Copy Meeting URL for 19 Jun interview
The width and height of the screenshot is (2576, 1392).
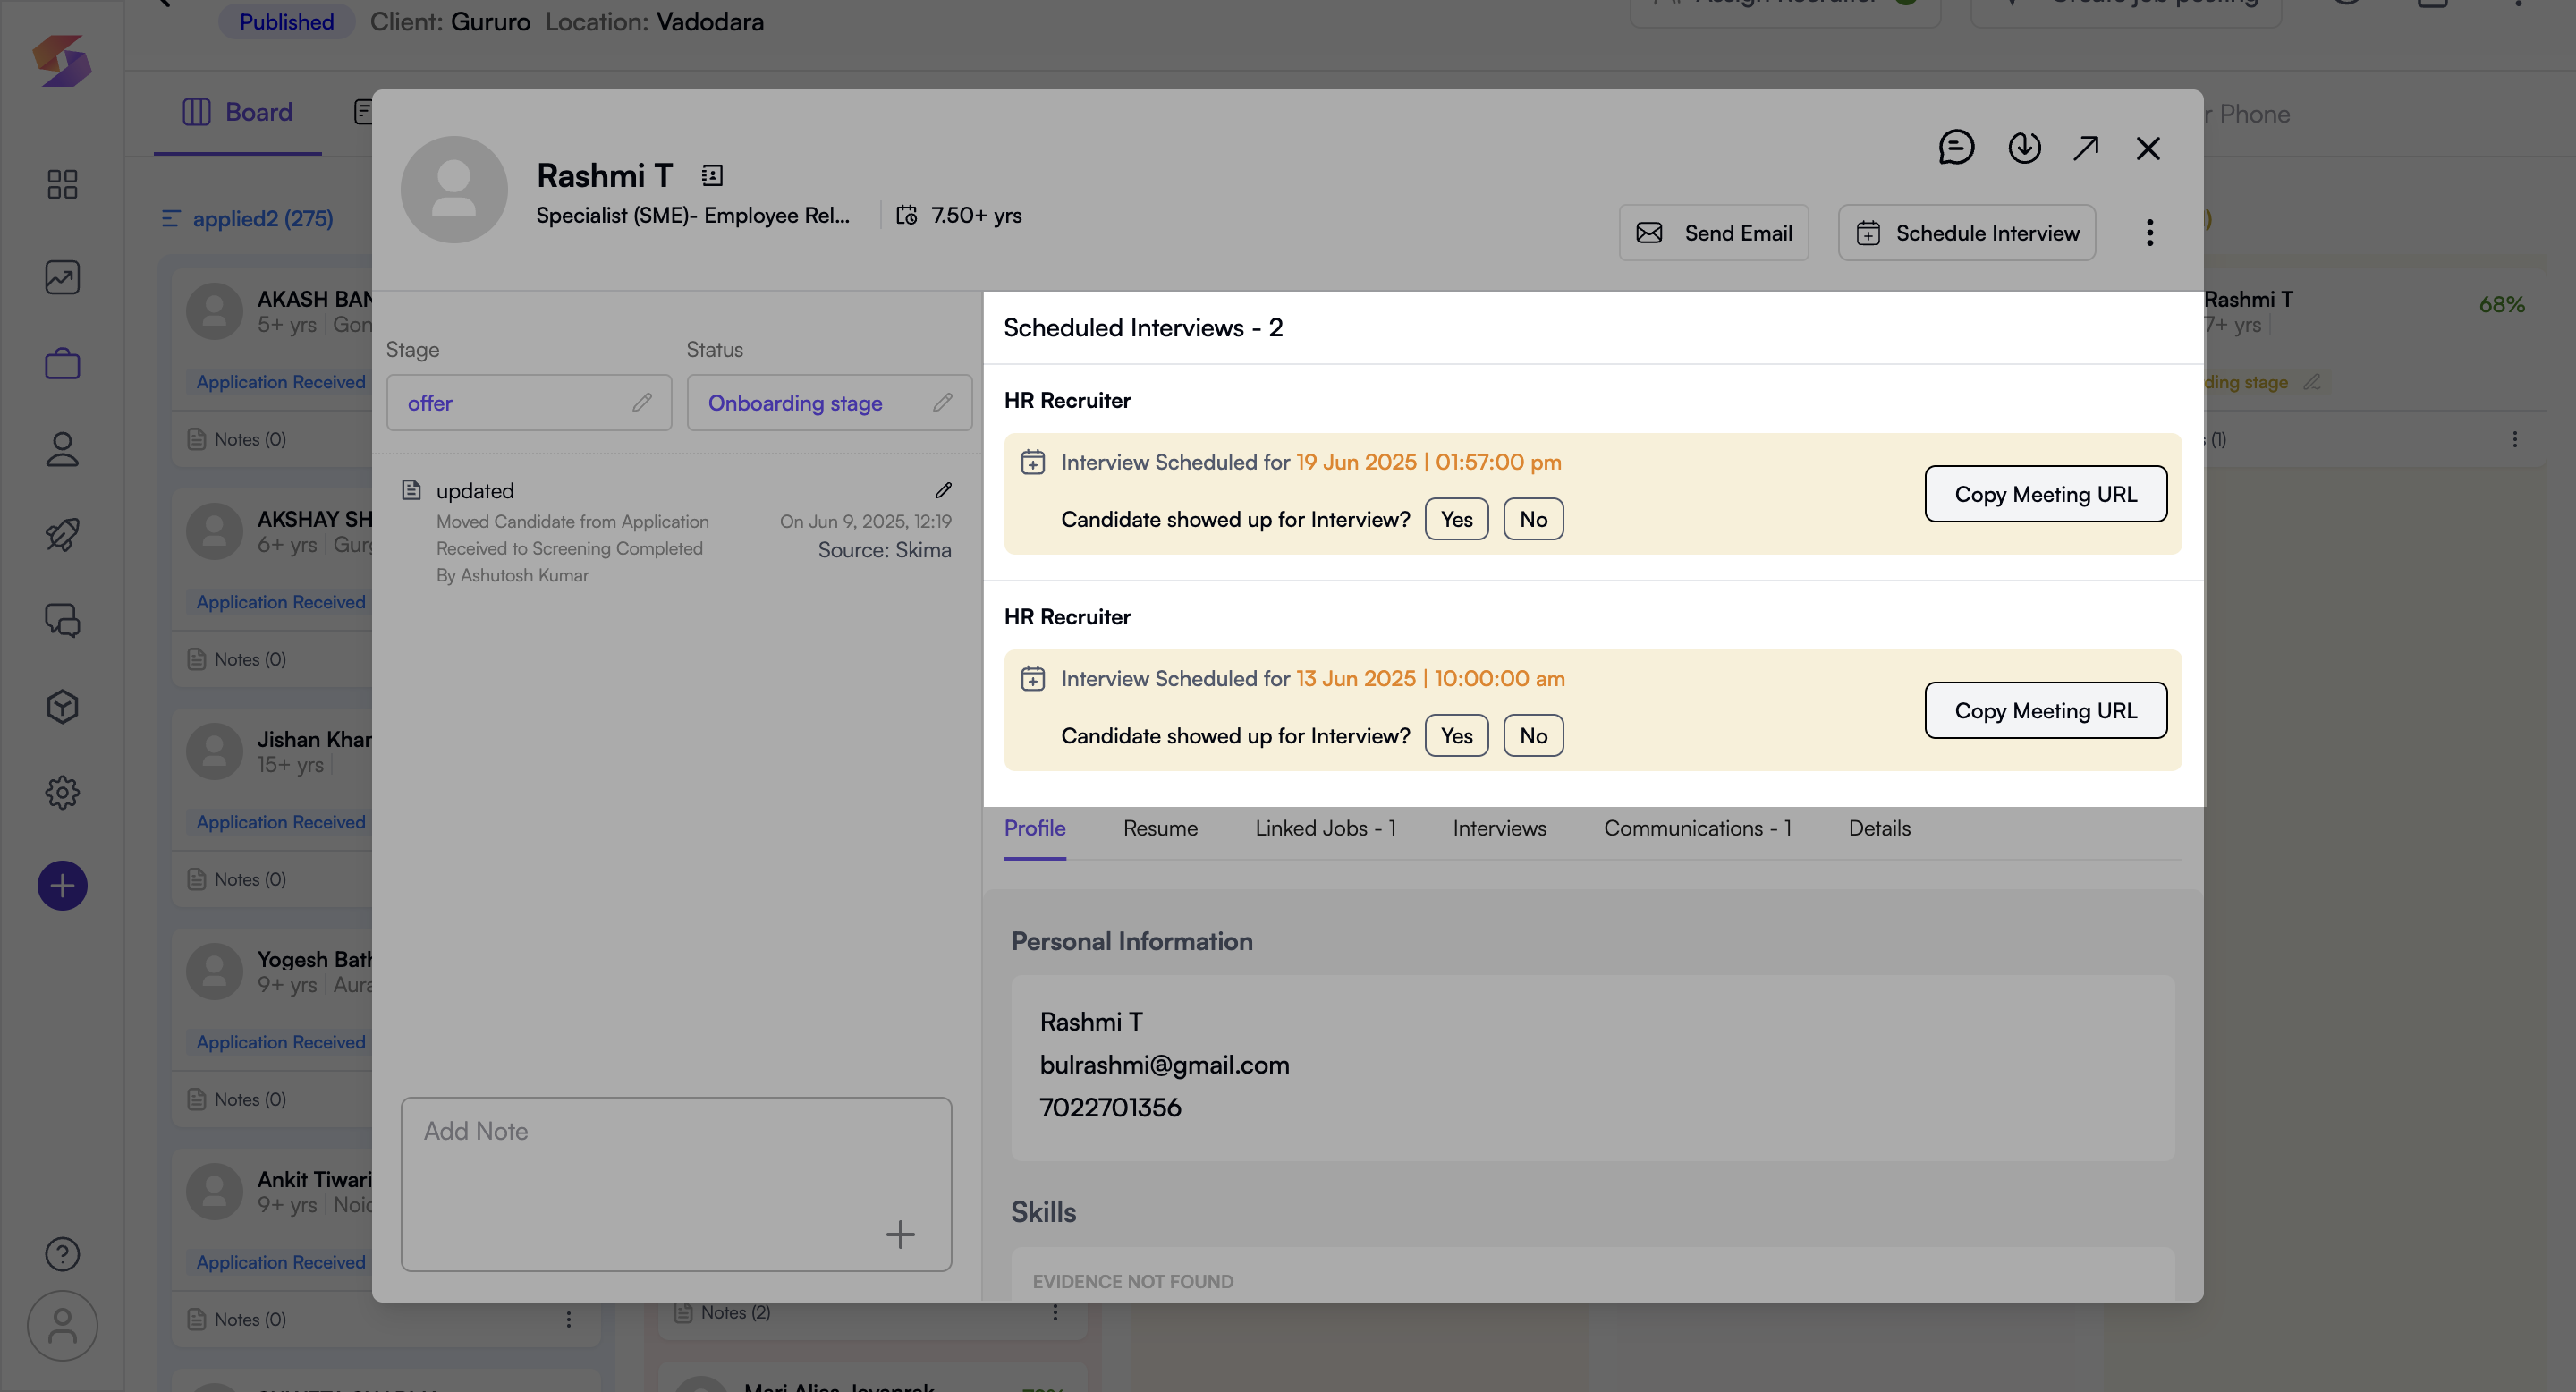(2045, 494)
